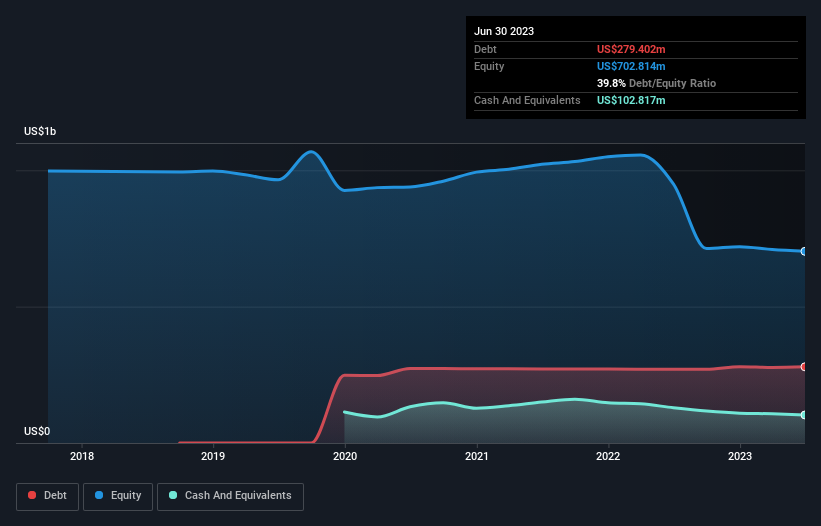Toggle the Cash And Equivalents legend button
821x526 pixels.
pyautogui.click(x=230, y=496)
